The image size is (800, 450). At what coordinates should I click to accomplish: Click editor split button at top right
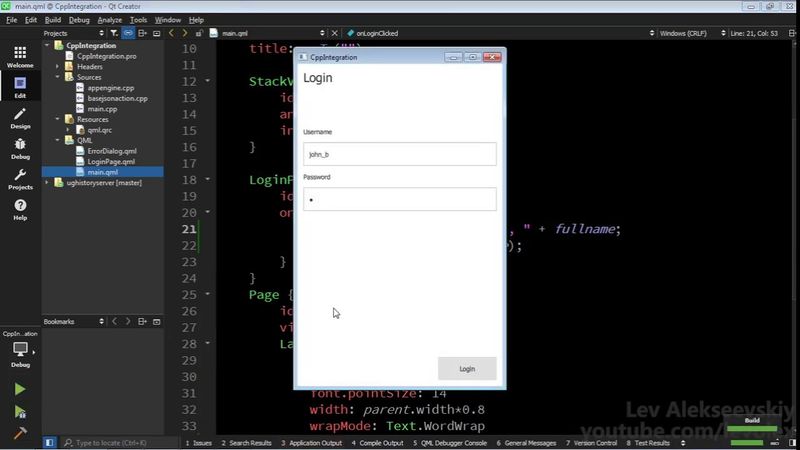[792, 33]
